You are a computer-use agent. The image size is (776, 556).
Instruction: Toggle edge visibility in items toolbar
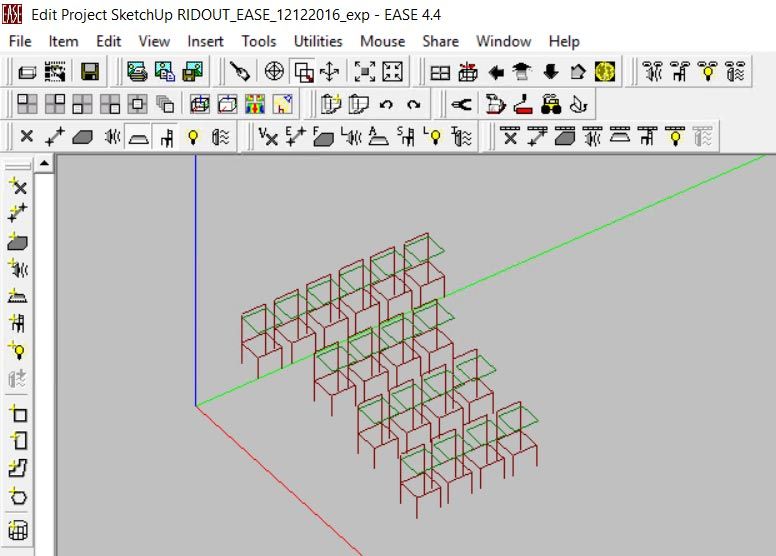55,137
